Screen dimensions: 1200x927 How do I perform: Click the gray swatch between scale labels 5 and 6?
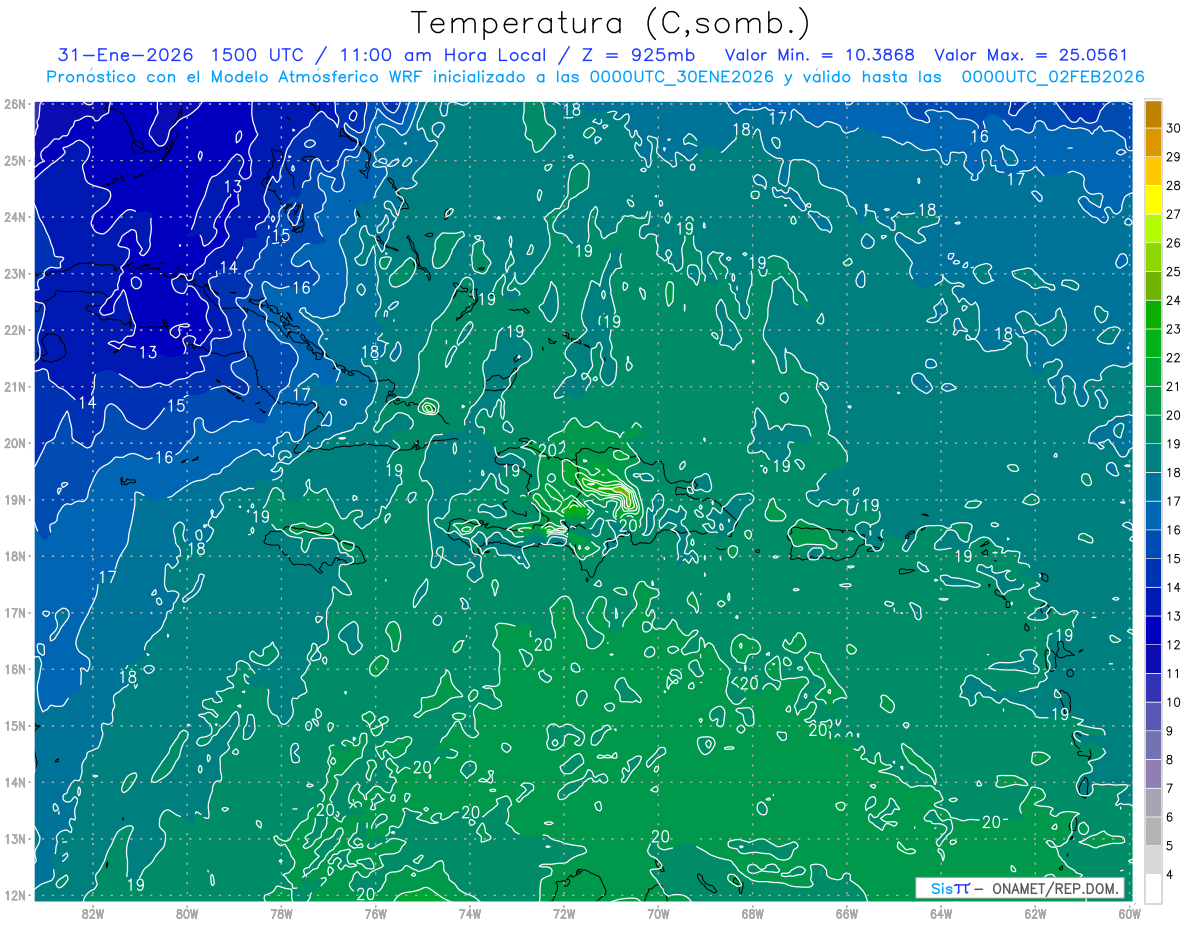1154,831
